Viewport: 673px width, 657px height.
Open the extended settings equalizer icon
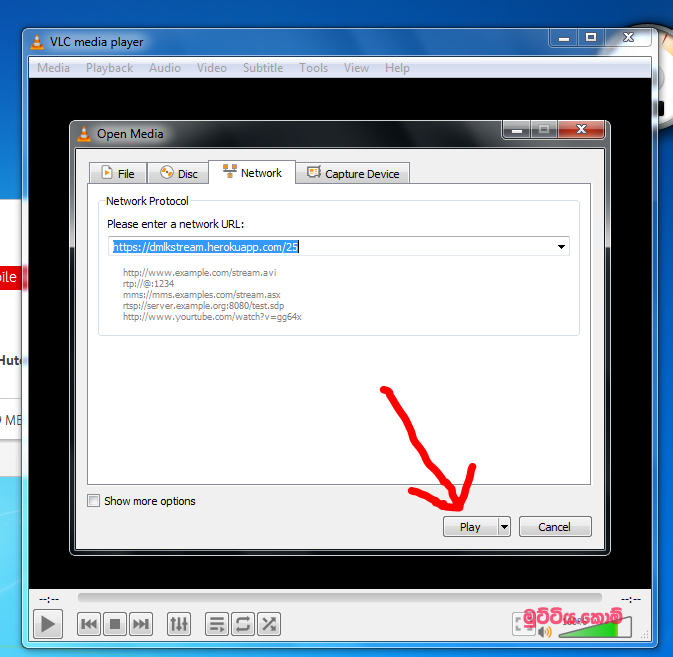(x=179, y=624)
